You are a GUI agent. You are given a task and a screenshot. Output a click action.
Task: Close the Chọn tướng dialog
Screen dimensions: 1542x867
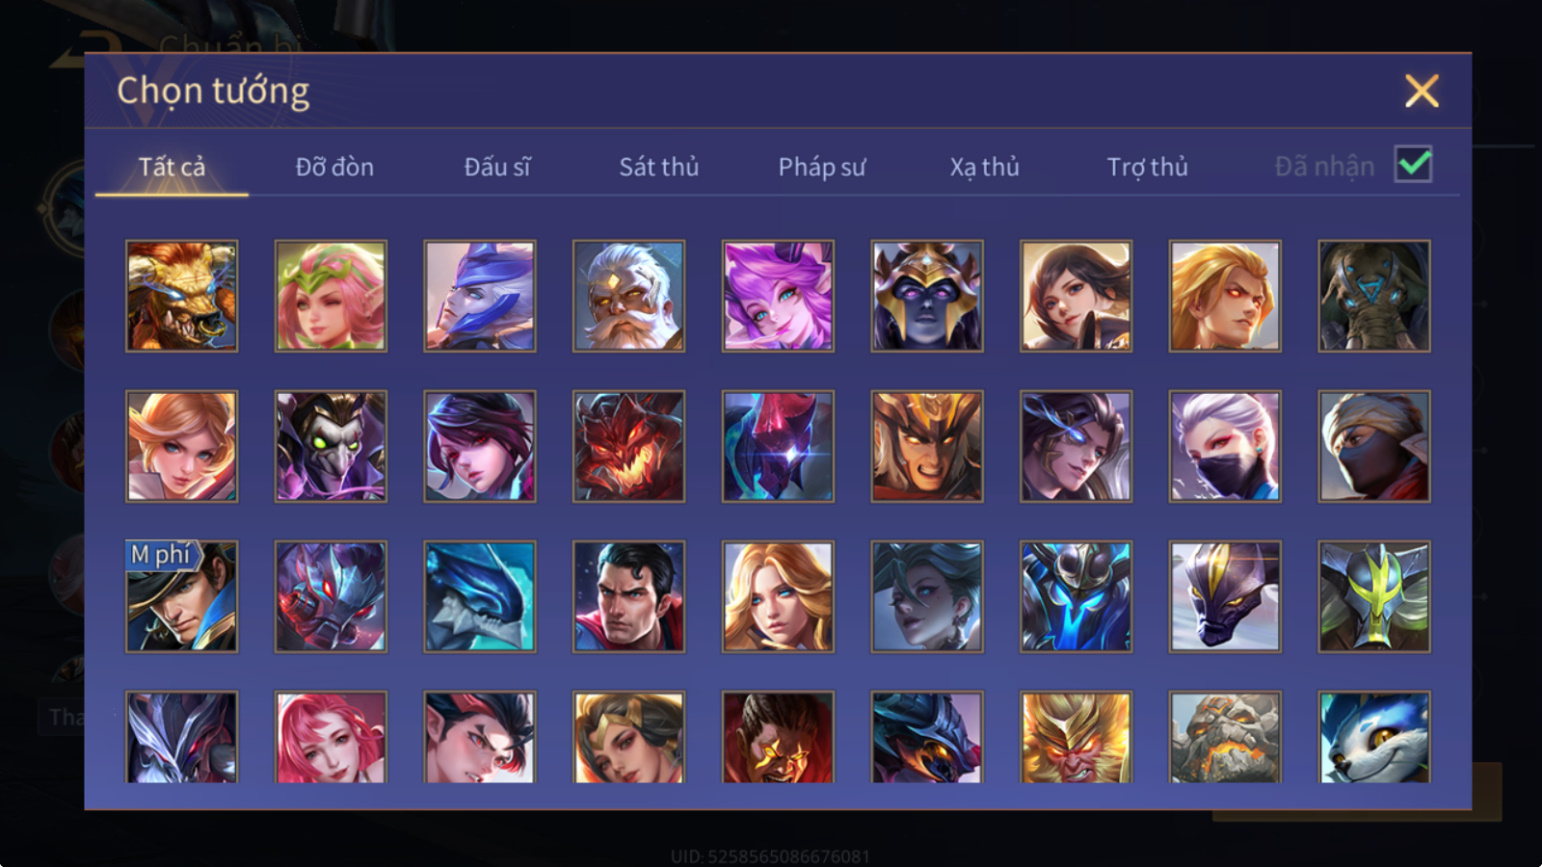[x=1421, y=91]
